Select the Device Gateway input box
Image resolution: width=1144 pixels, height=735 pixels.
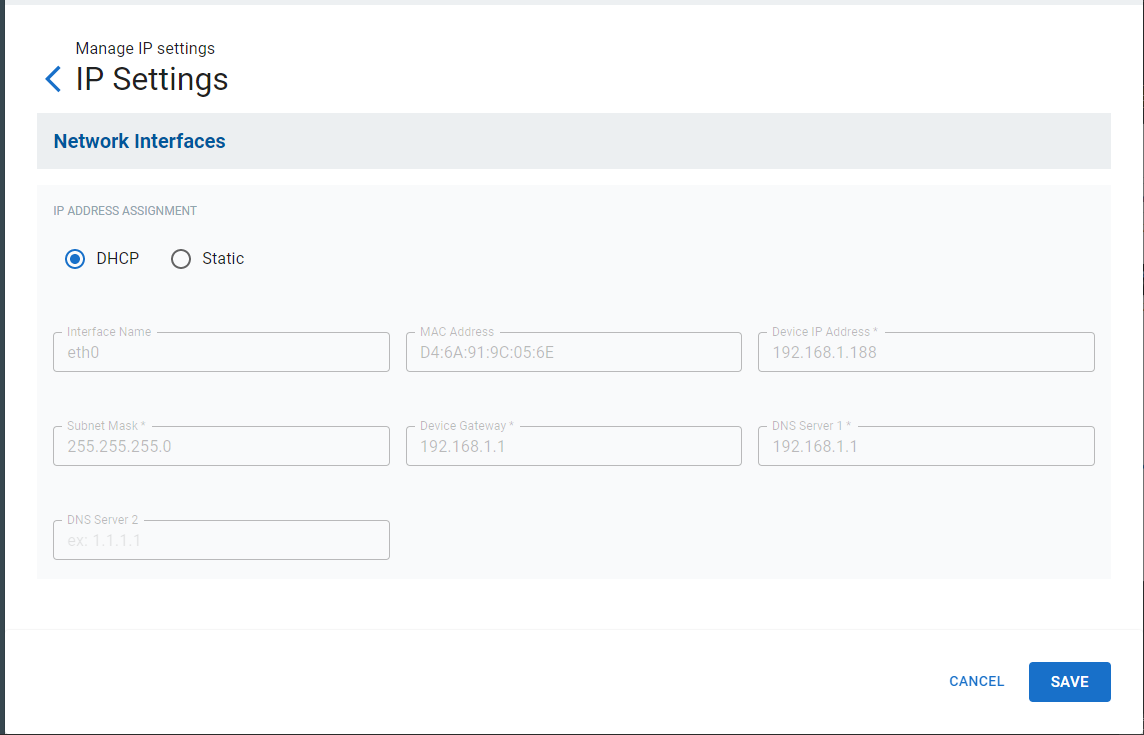tap(573, 447)
